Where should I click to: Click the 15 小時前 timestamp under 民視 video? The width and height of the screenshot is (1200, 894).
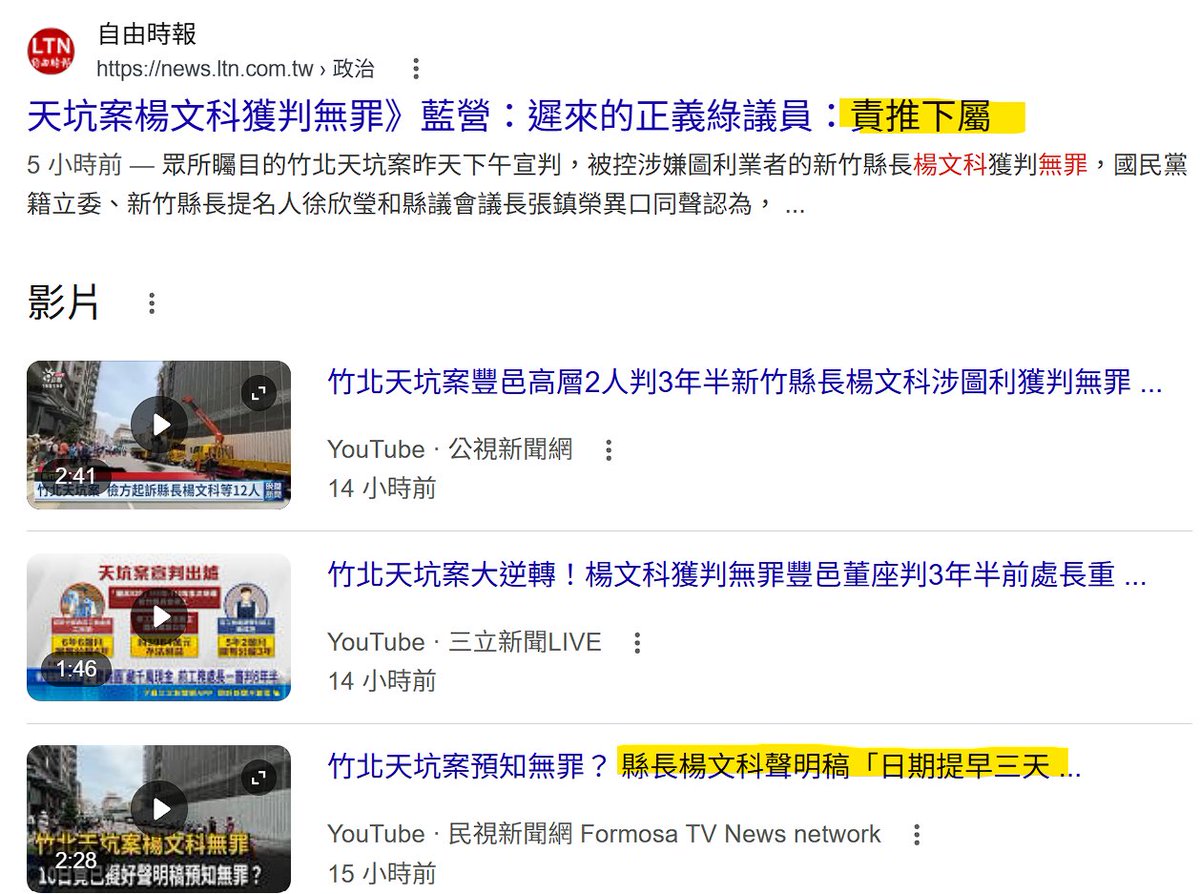tap(382, 873)
